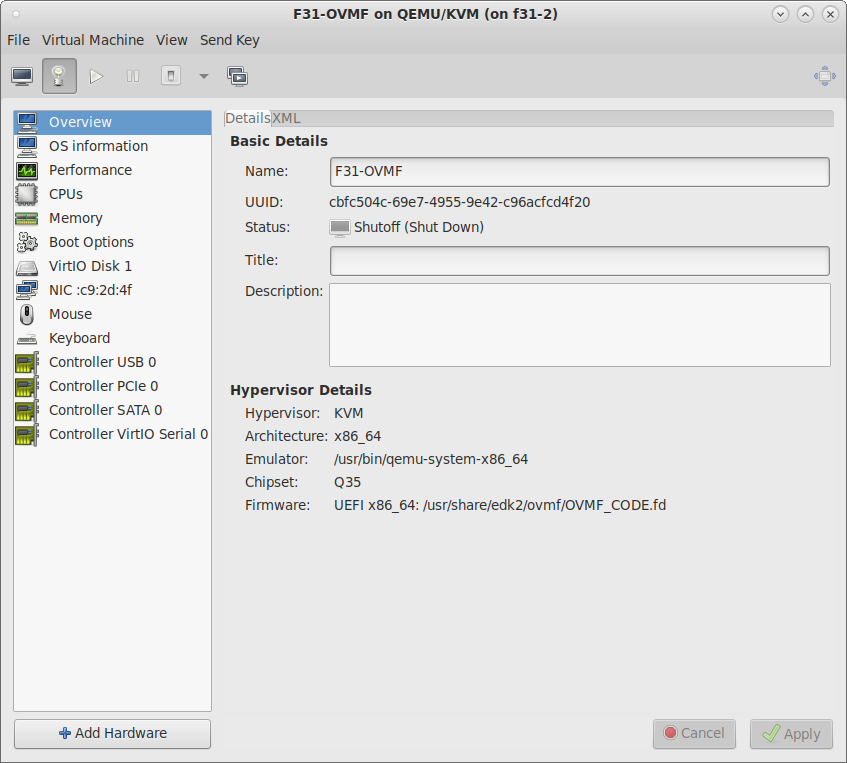
Task: Show the graphical console view
Action: click(22, 76)
